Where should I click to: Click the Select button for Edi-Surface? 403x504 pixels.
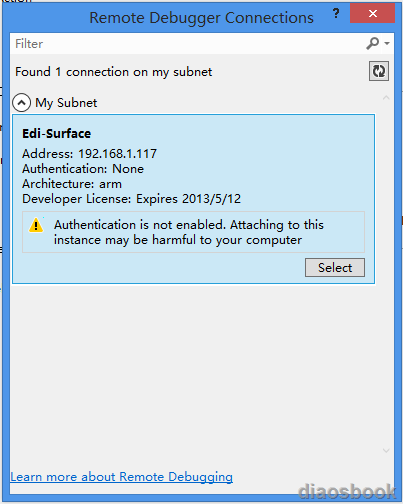click(x=335, y=267)
